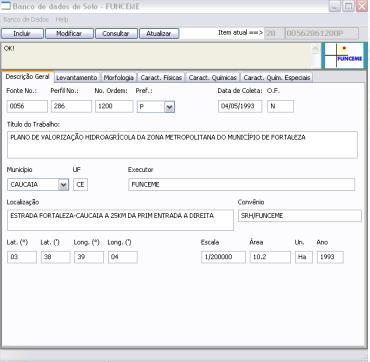
Task: Click the application icon in title bar
Action: [x=6, y=6]
